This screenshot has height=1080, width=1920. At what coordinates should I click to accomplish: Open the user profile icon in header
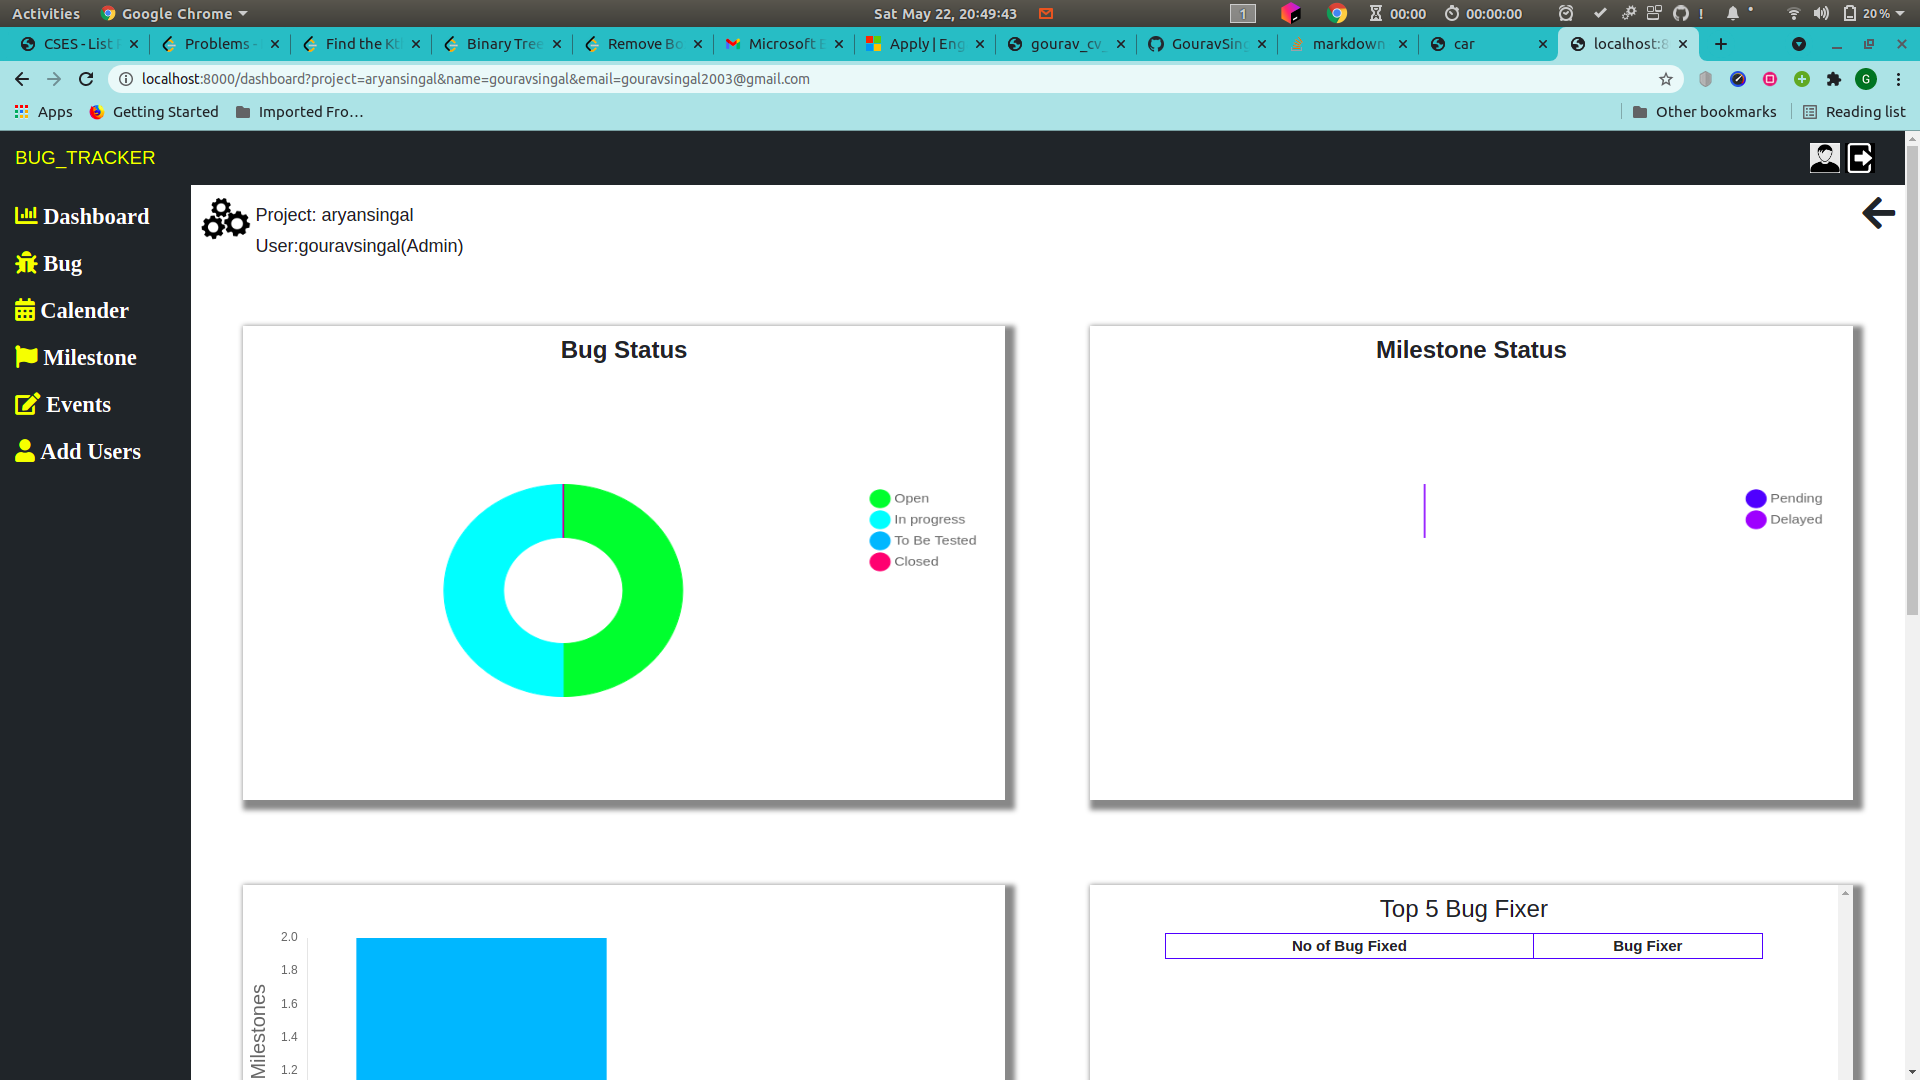click(1824, 158)
